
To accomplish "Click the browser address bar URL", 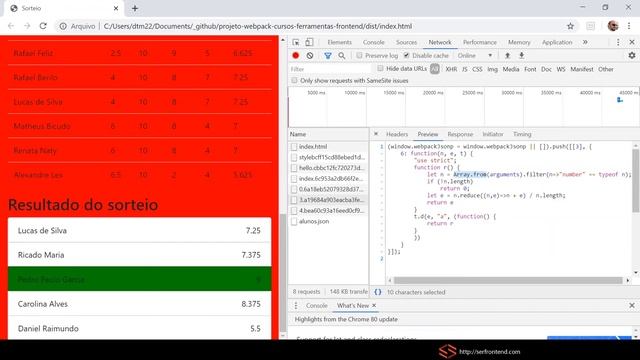I will pyautogui.click(x=258, y=26).
